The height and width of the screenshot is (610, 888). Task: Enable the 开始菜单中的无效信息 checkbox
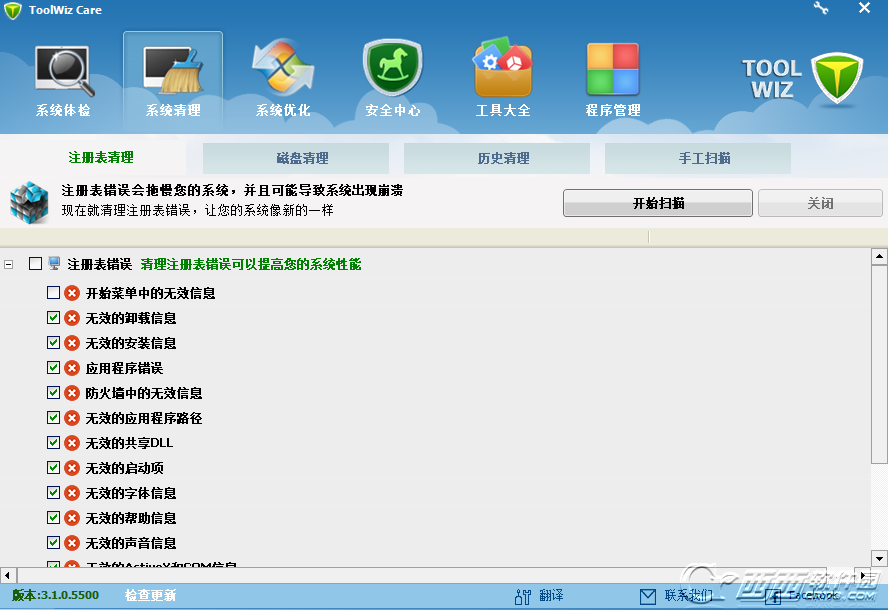click(53, 292)
